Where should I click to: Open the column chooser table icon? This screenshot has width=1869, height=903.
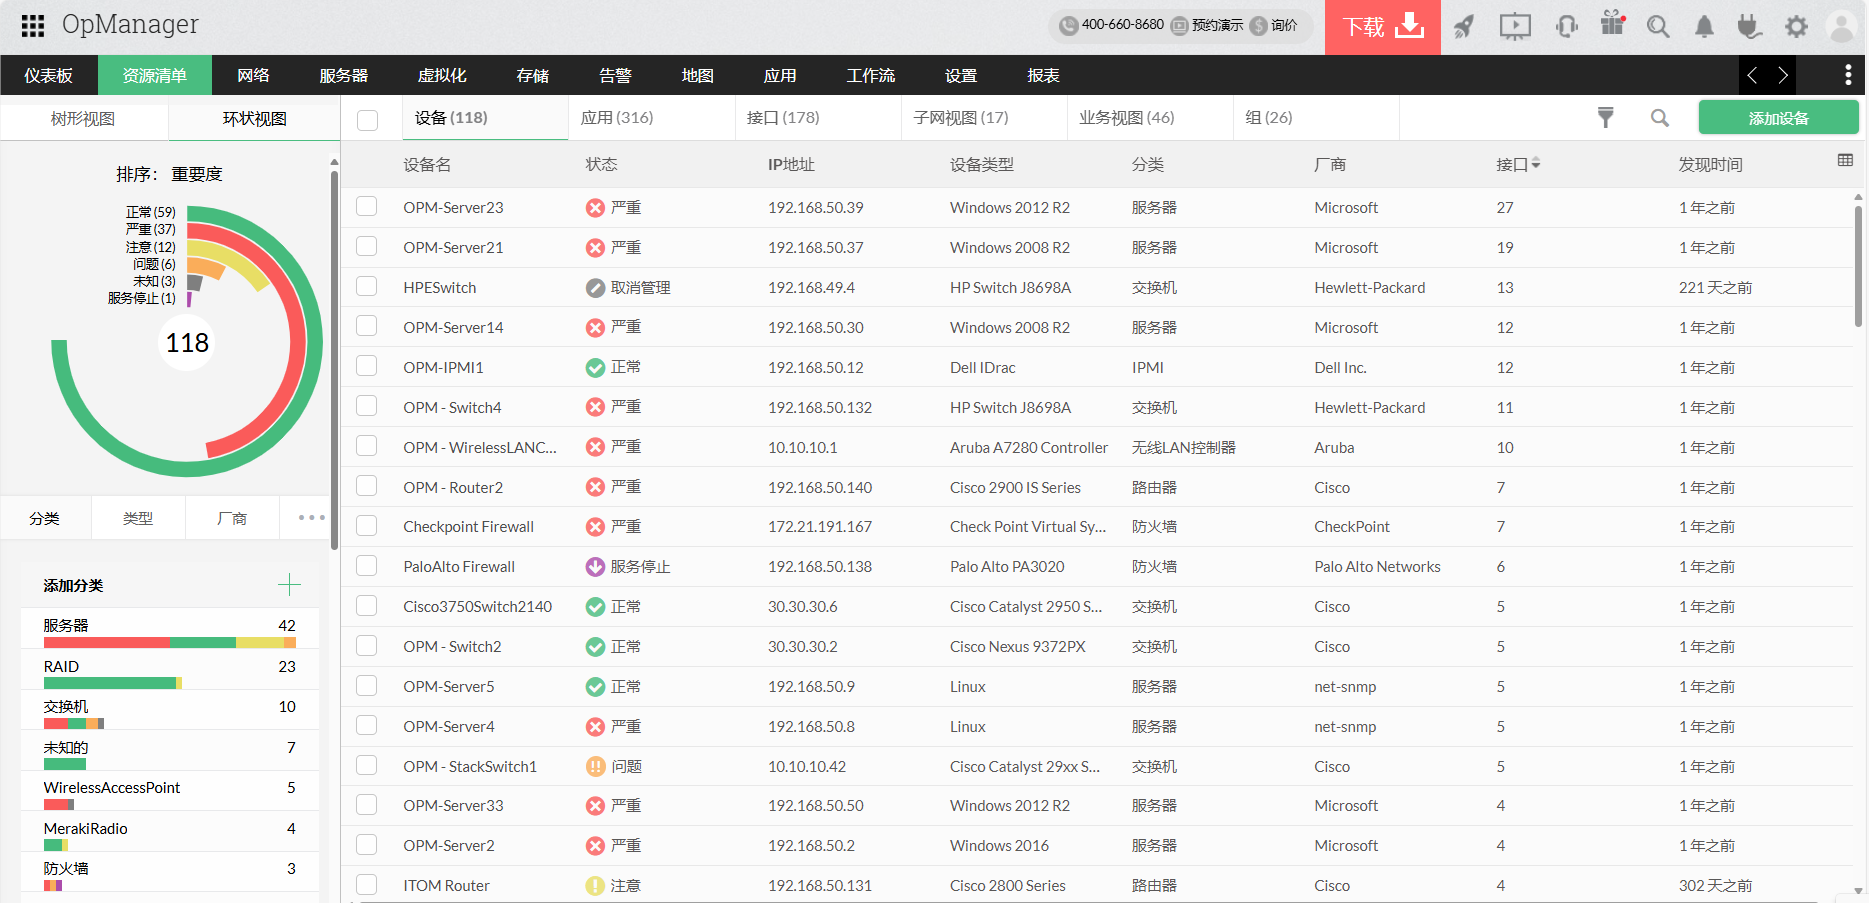pyautogui.click(x=1845, y=161)
